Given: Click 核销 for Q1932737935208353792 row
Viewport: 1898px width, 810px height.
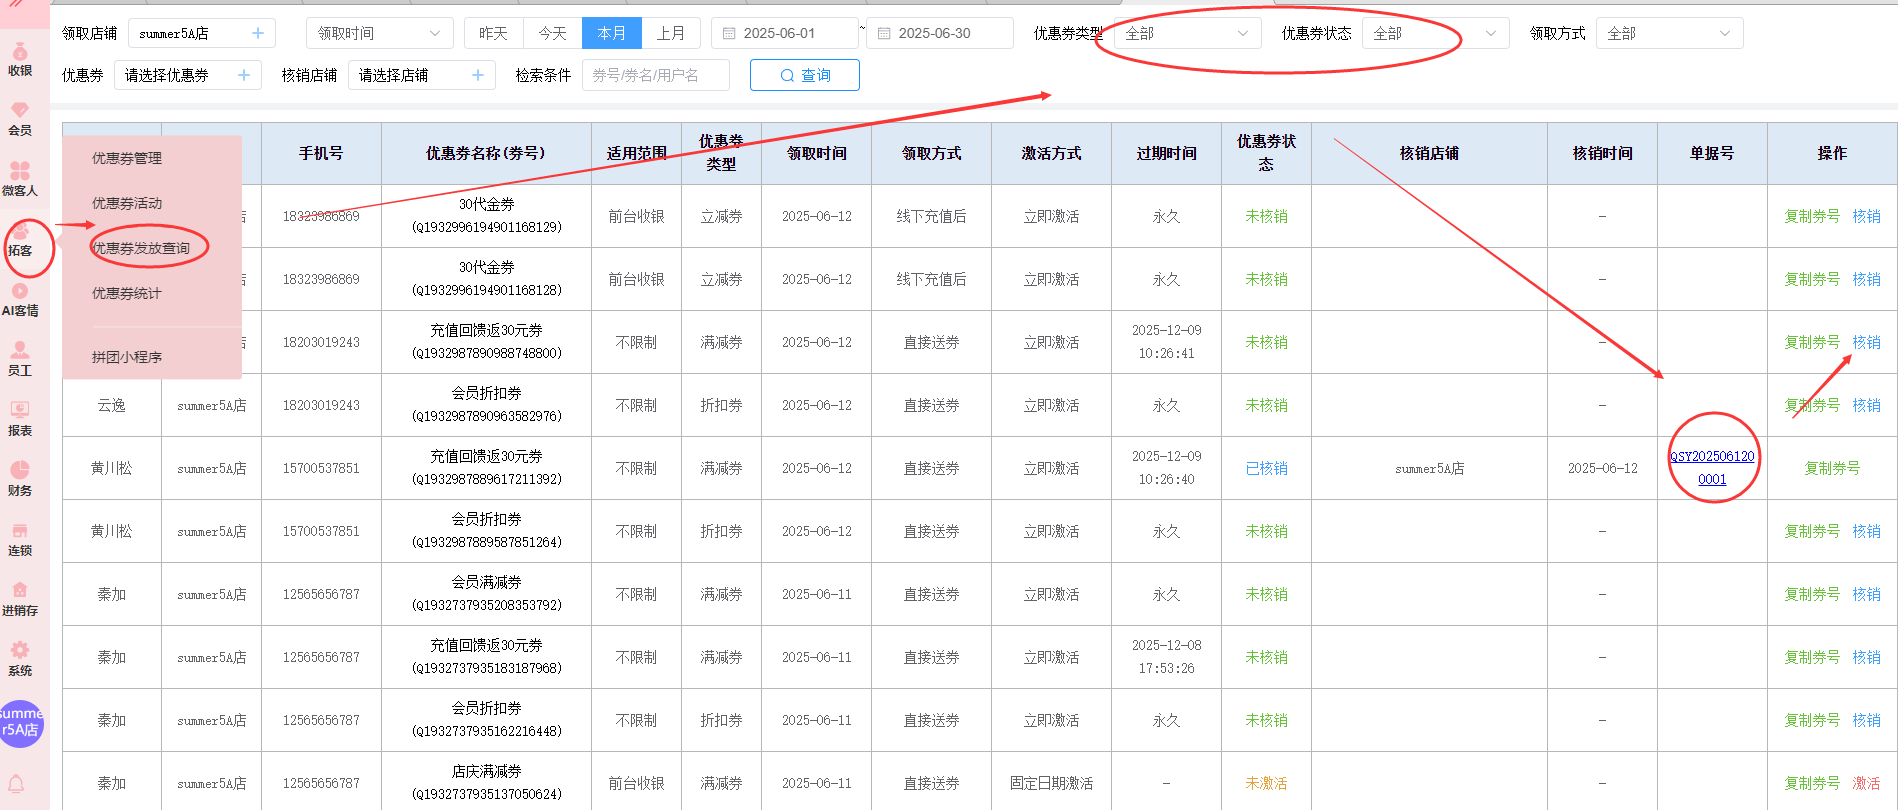Looking at the screenshot, I should coord(1866,594).
